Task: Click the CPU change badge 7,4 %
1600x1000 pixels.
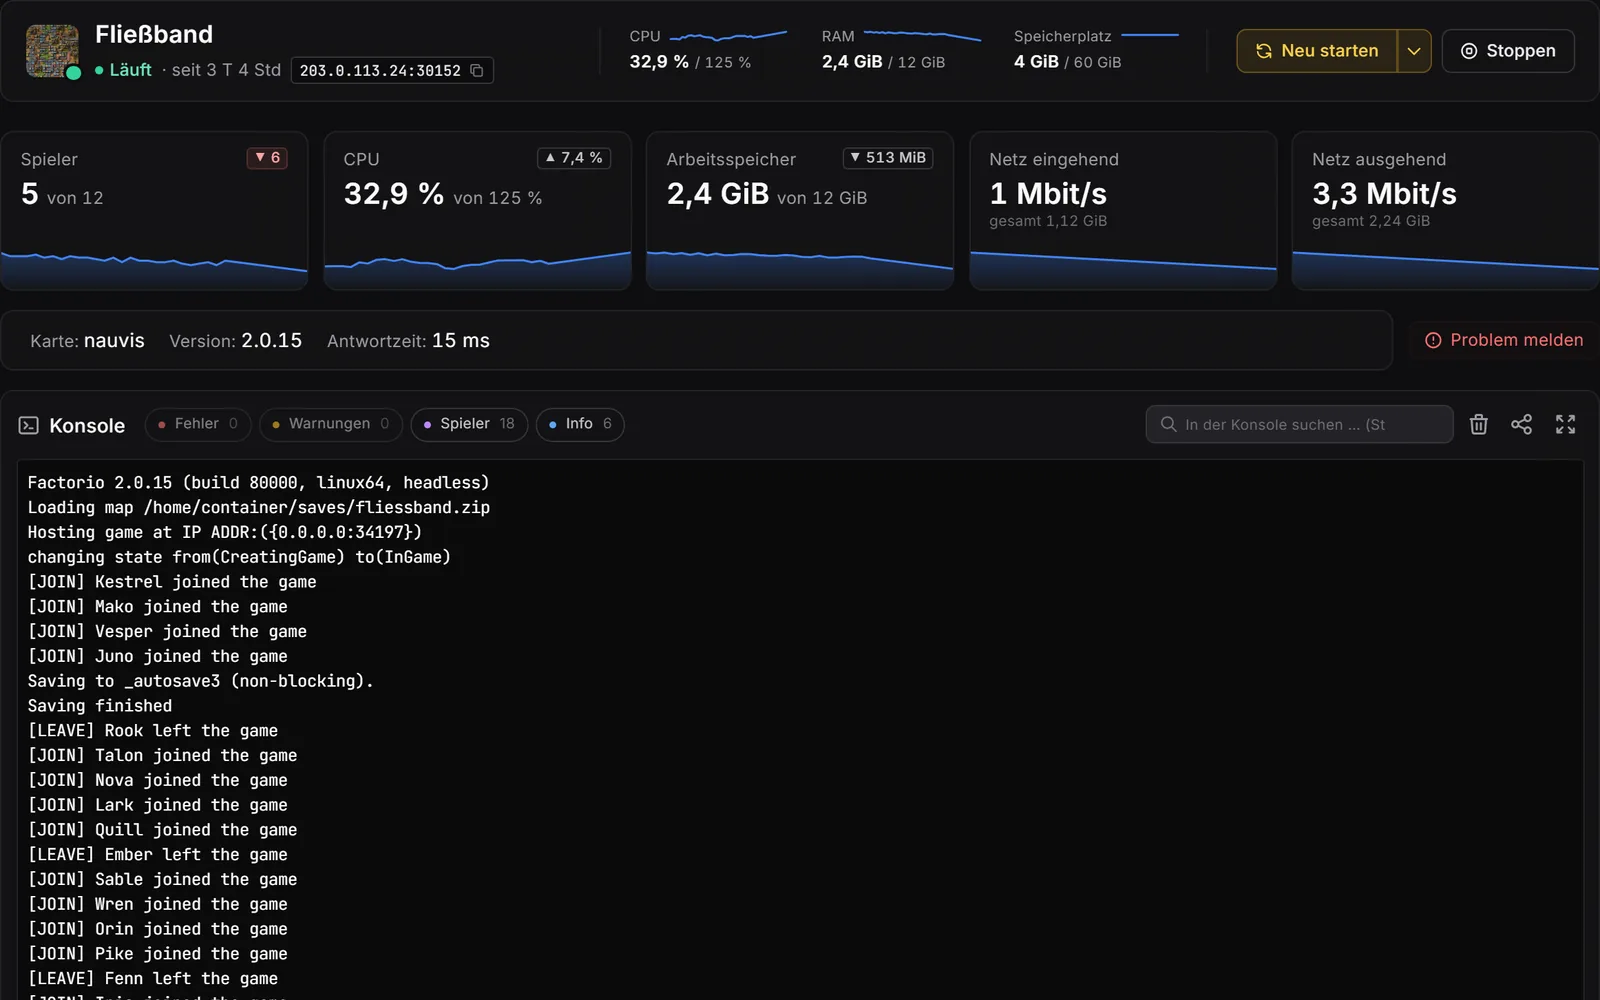Action: pos(574,158)
